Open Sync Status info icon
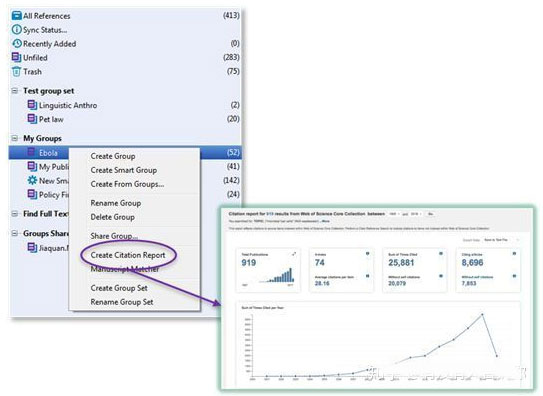Screen dimensions: 543x396 click(17, 29)
